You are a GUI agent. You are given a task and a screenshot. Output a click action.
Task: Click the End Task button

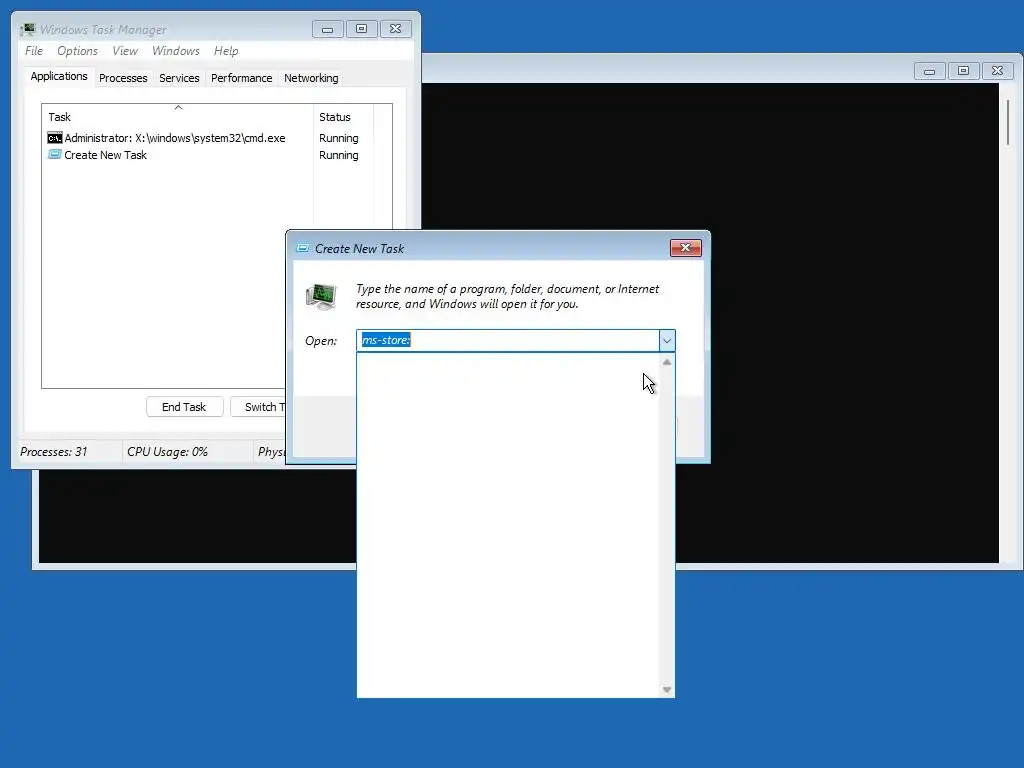pyautogui.click(x=184, y=407)
